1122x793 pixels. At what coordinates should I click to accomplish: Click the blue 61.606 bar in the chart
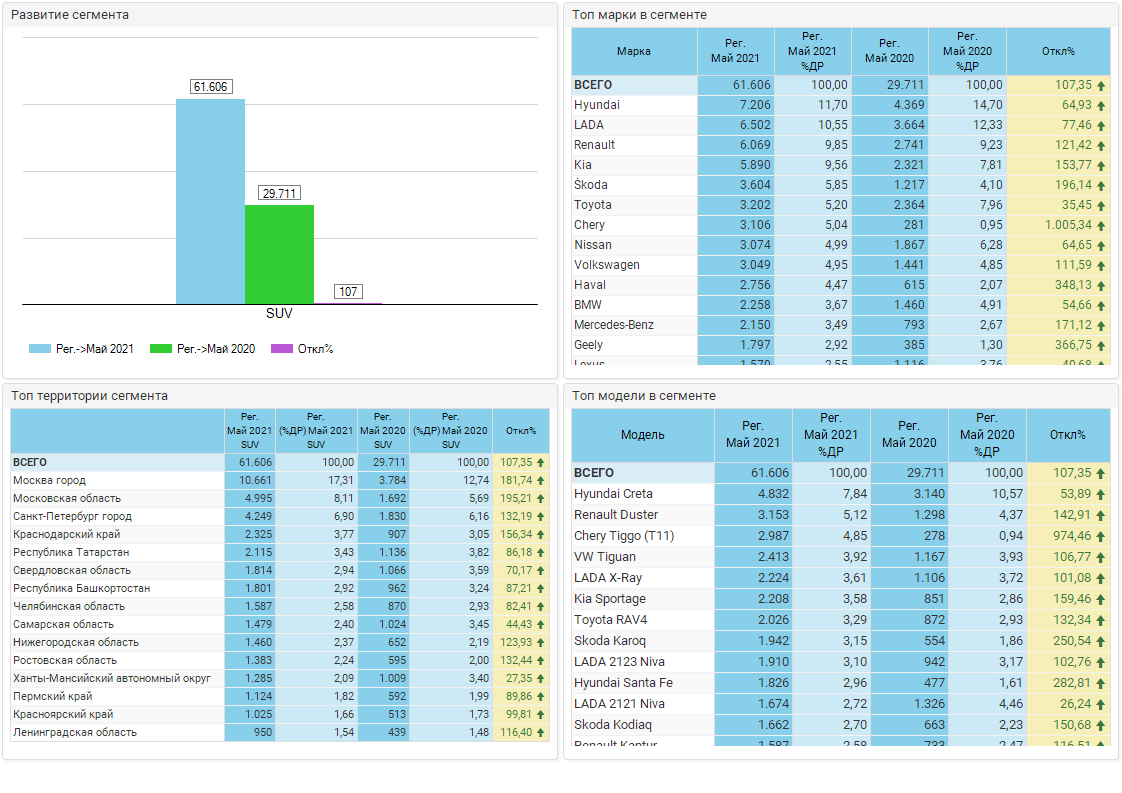(210, 200)
